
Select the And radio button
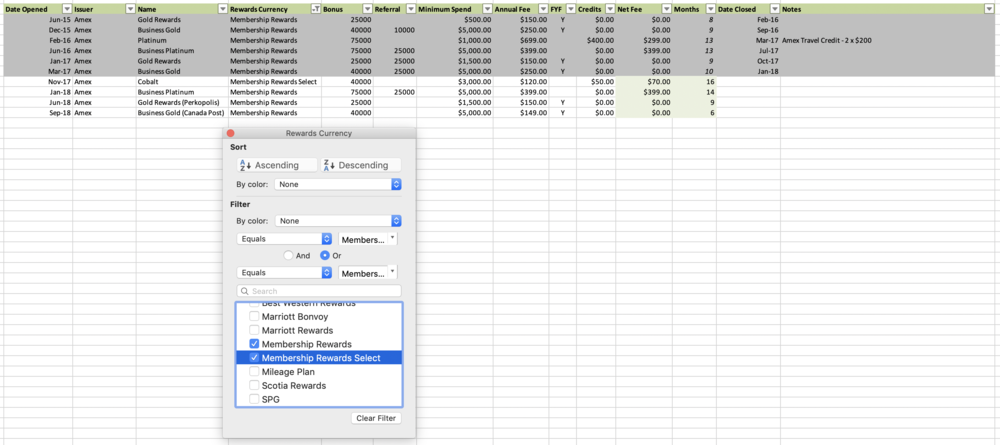(289, 255)
